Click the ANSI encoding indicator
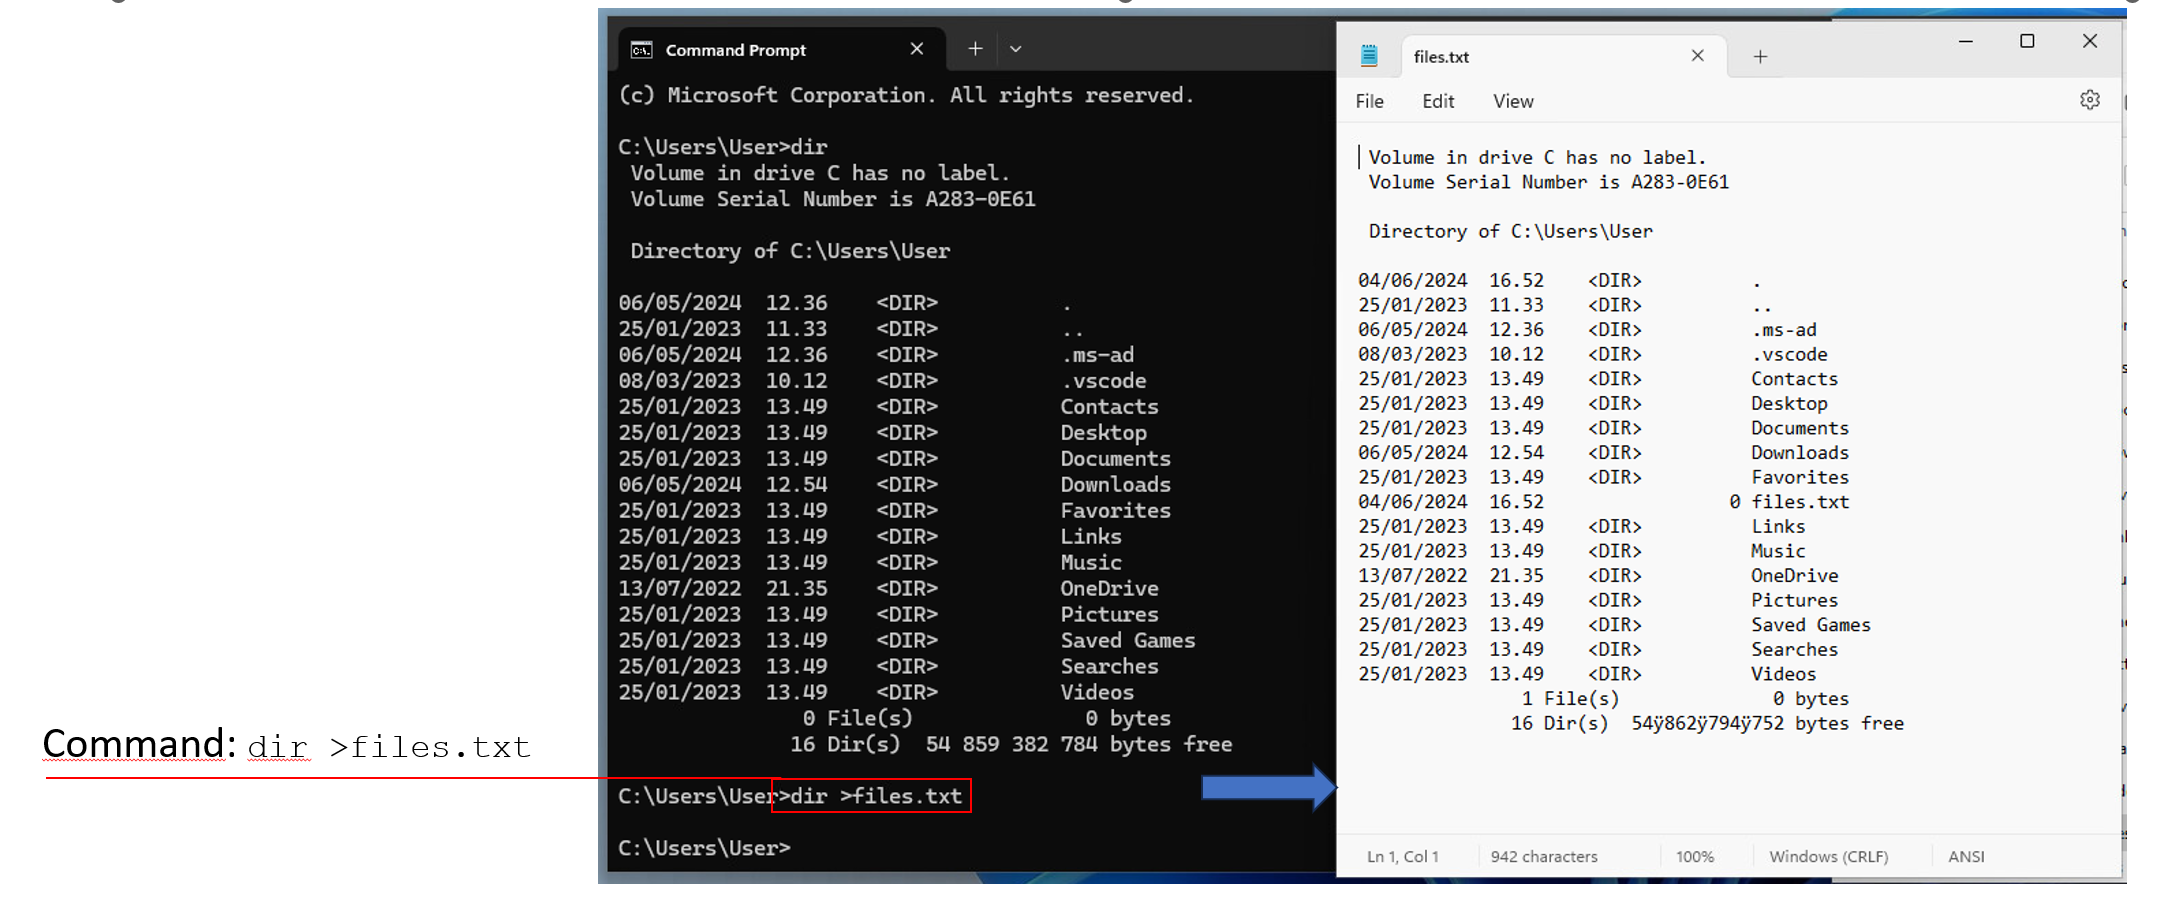The height and width of the screenshot is (911, 2161). (1965, 857)
